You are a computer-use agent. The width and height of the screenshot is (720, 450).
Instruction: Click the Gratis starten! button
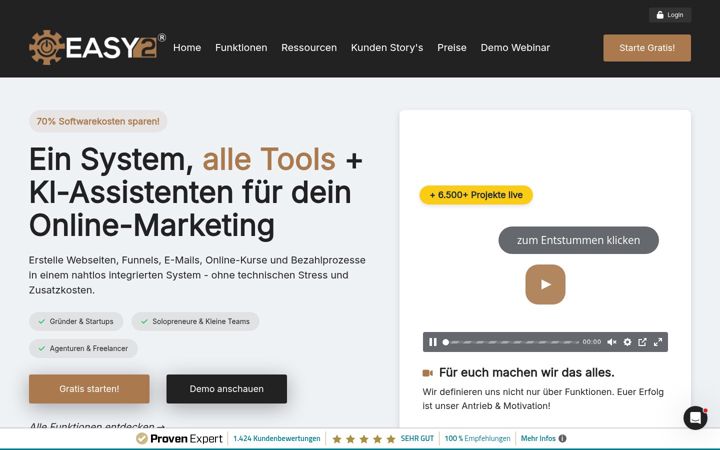point(89,389)
